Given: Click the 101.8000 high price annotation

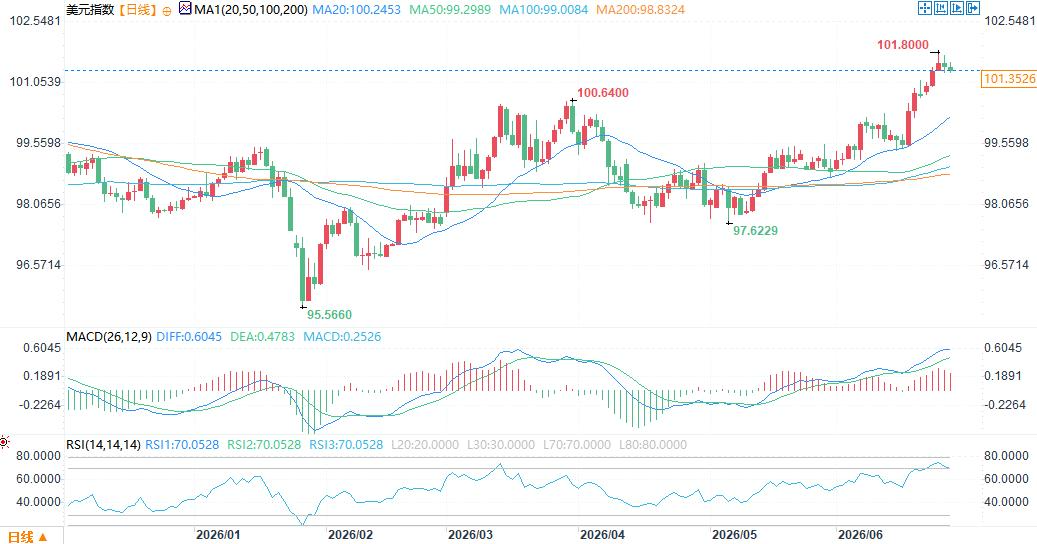Looking at the screenshot, I should [903, 45].
